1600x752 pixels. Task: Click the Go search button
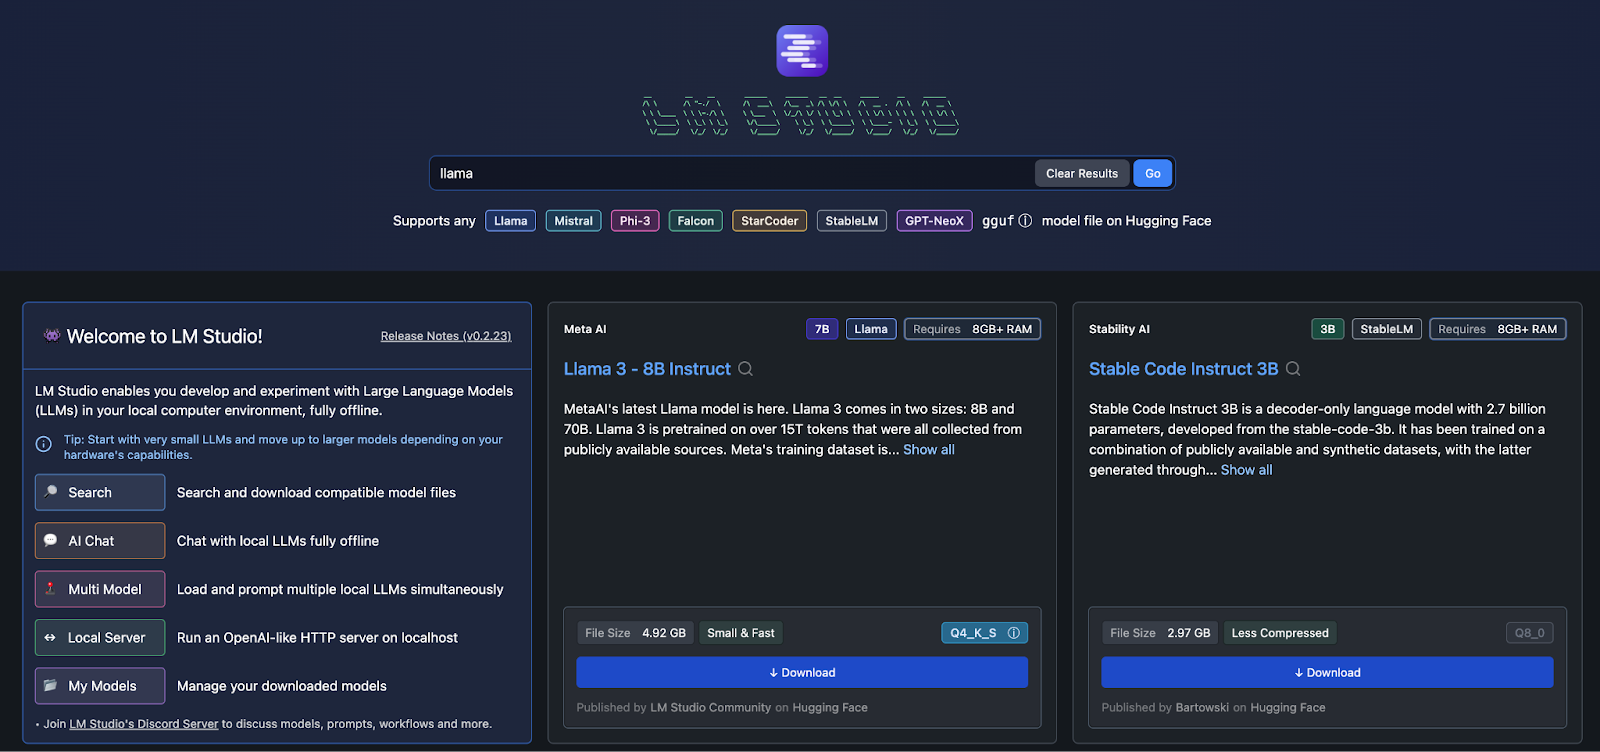pos(1152,173)
